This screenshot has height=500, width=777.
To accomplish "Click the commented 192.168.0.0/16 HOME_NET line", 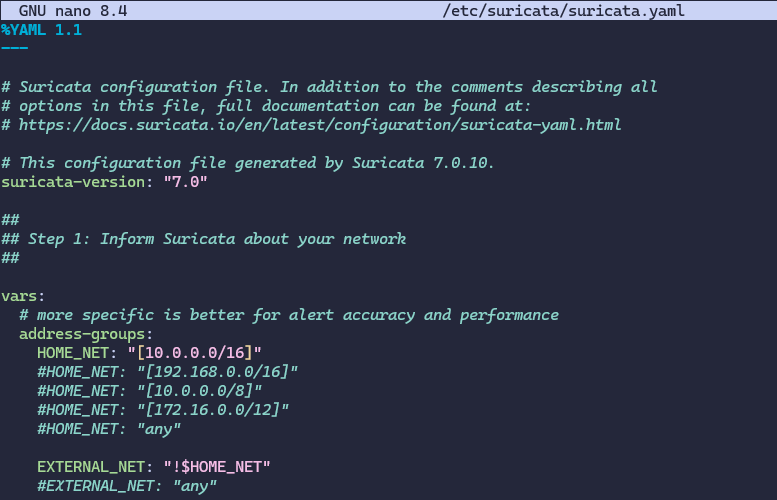I will point(167,372).
